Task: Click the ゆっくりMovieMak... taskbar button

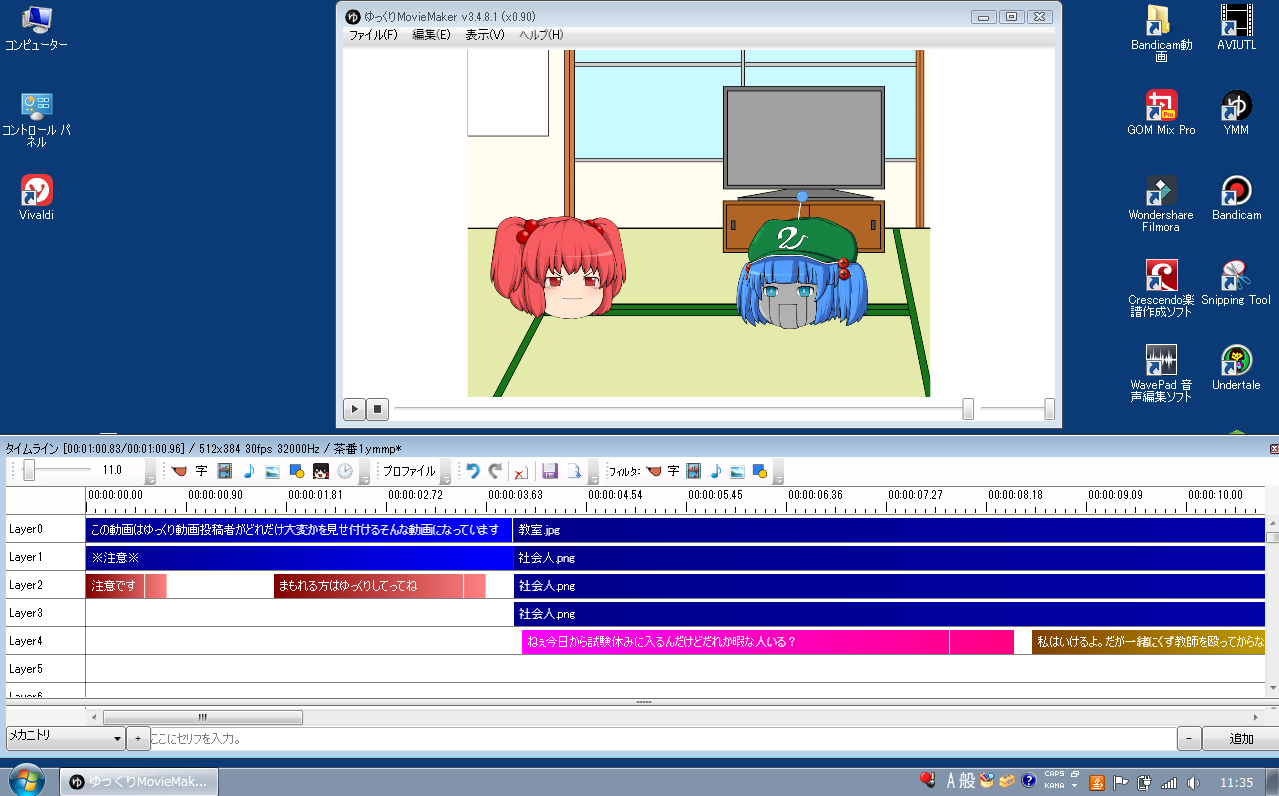Action: (x=139, y=781)
